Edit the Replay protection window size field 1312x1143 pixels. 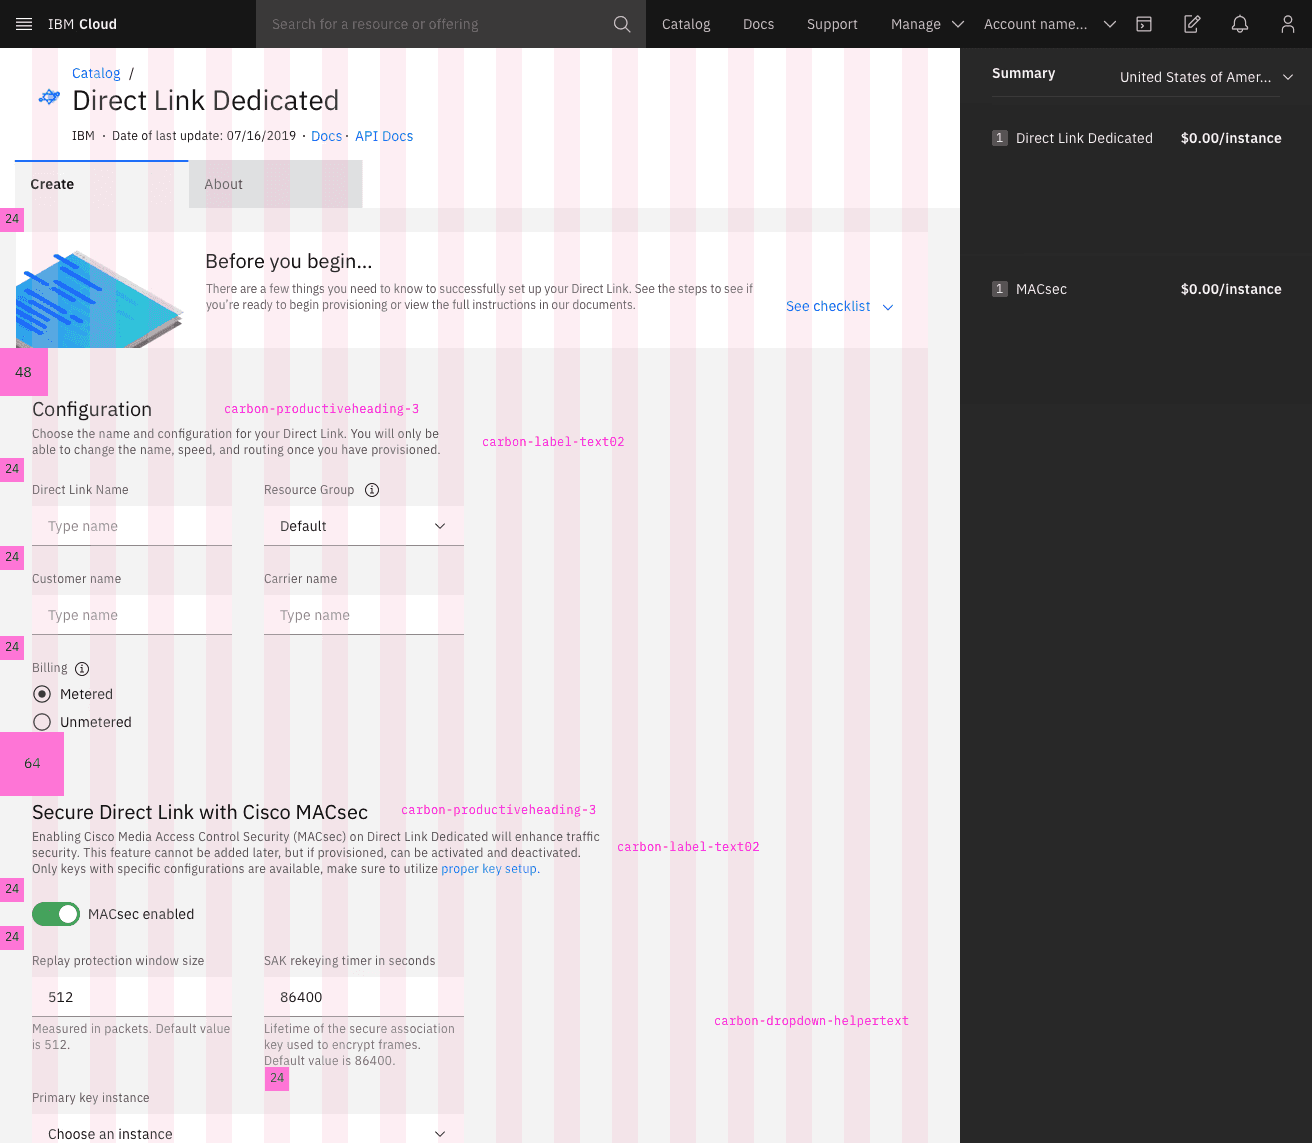(132, 997)
